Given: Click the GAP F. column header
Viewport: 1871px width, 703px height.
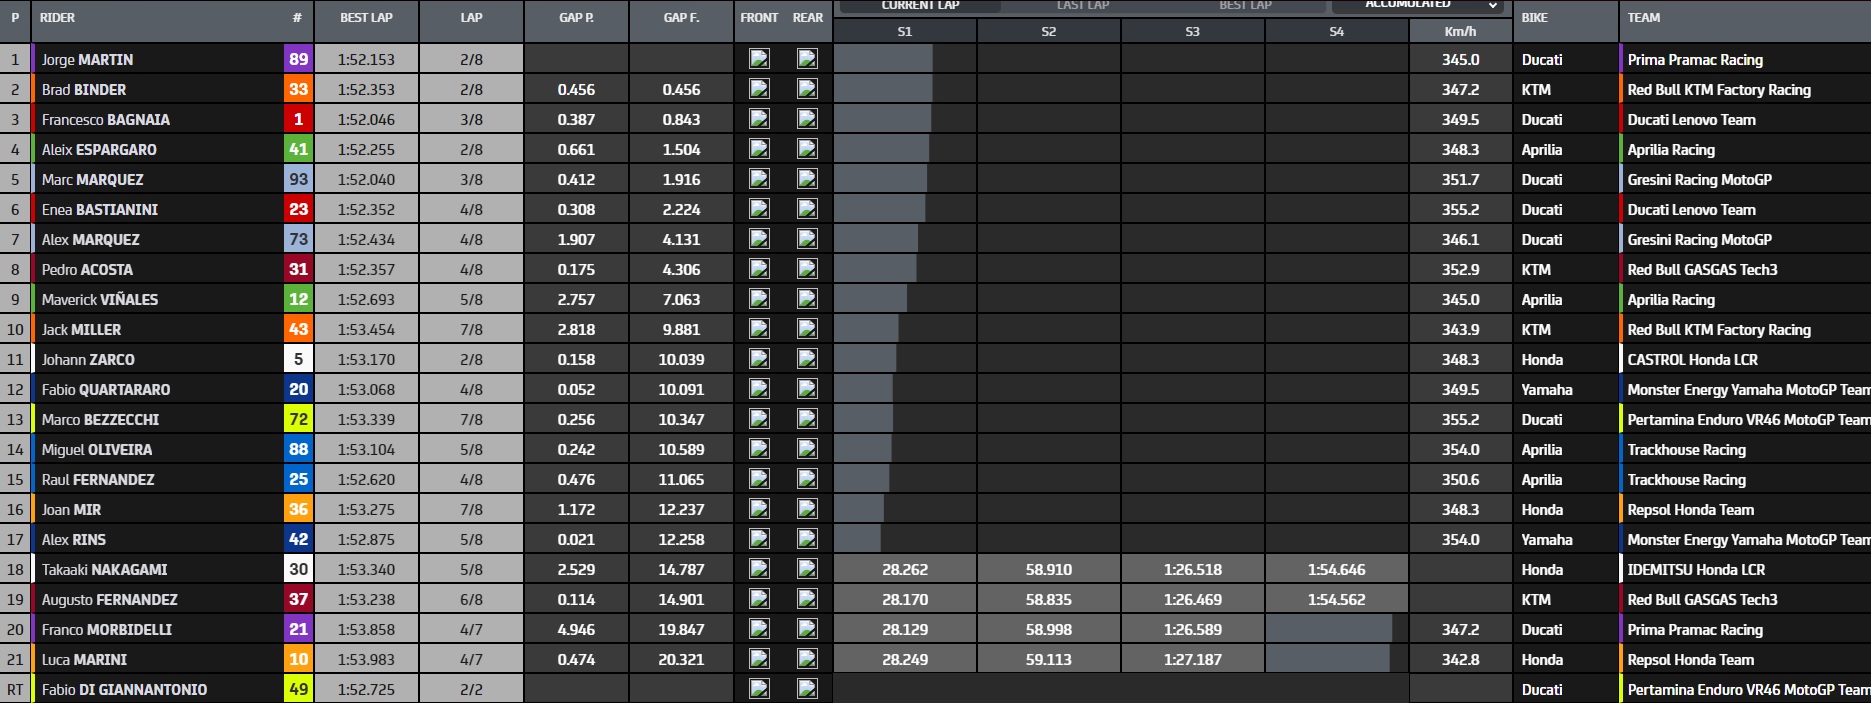Looking at the screenshot, I should click(x=681, y=17).
